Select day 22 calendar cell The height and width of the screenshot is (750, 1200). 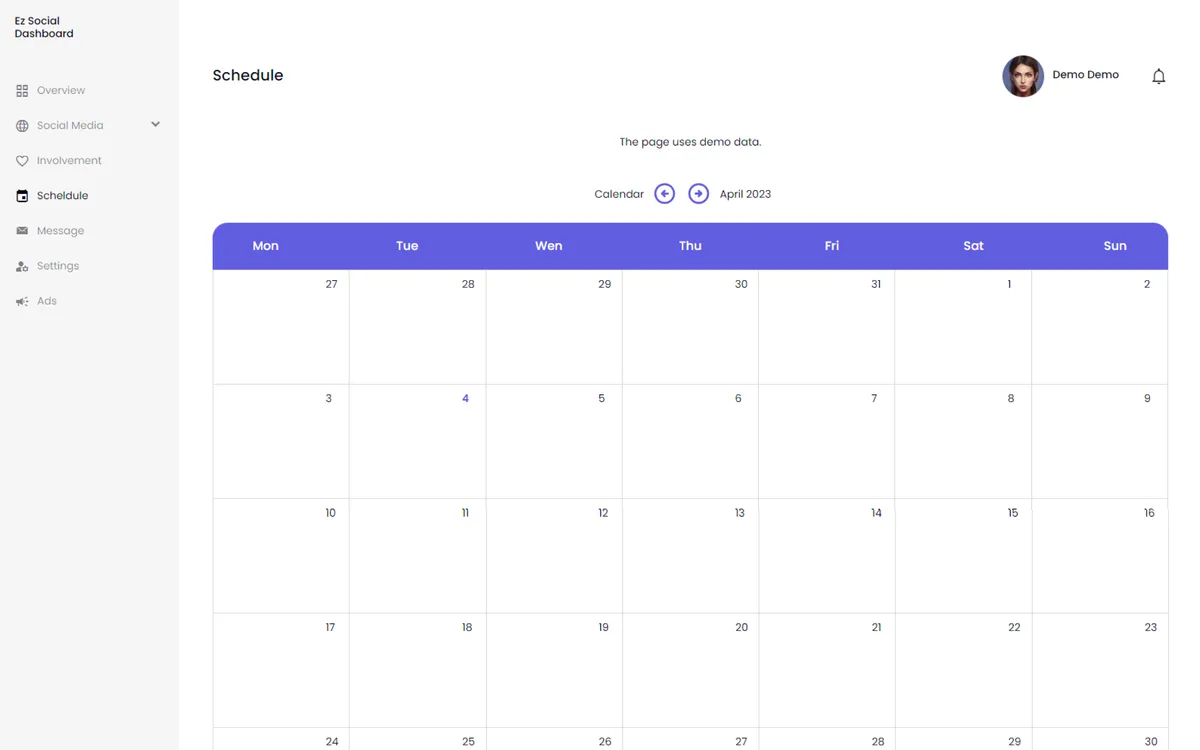[963, 670]
